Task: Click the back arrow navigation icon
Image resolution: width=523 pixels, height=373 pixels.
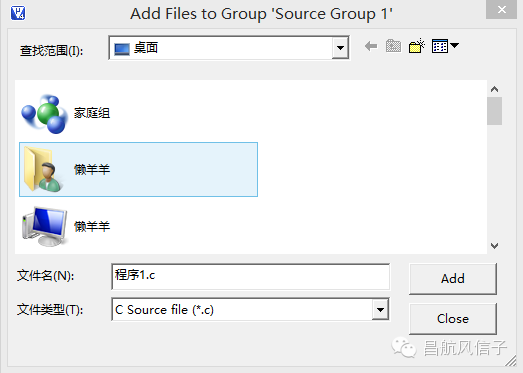Action: 371,46
